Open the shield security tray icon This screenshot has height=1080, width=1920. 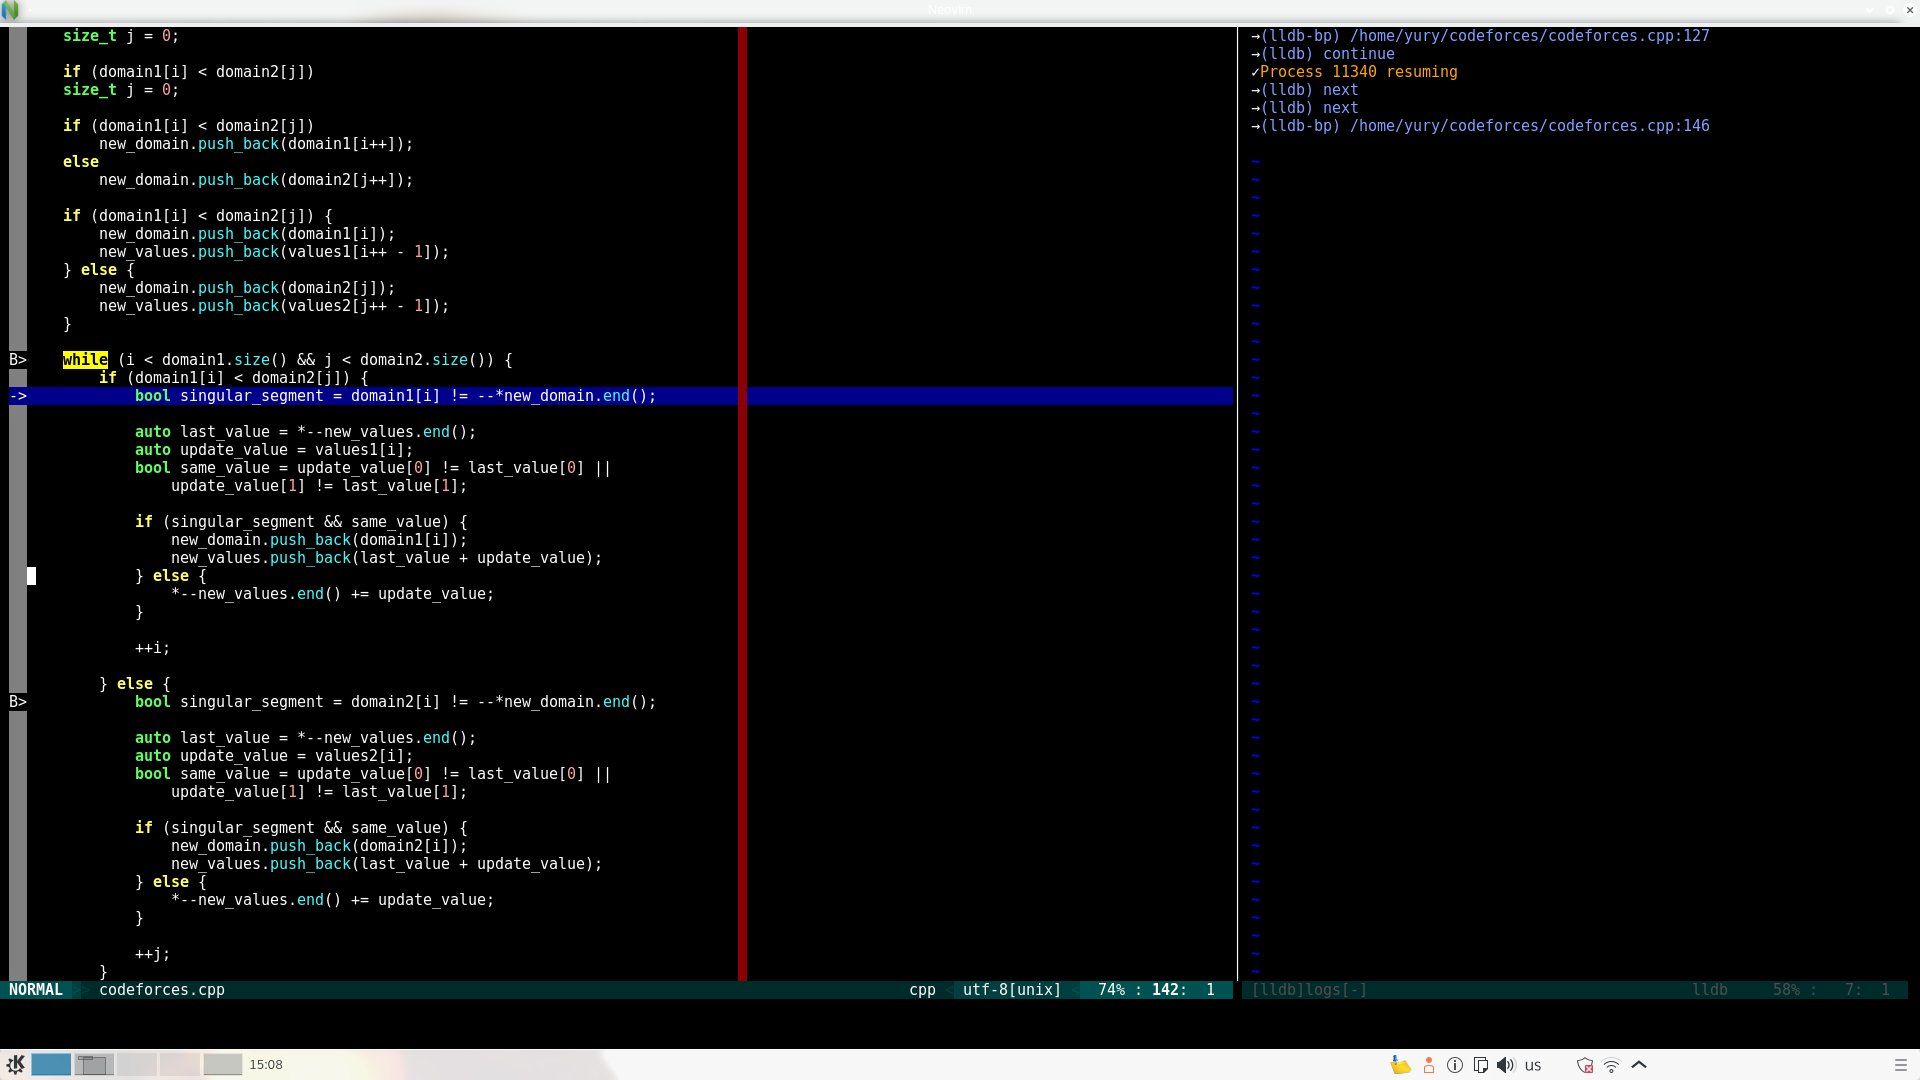point(1585,1065)
